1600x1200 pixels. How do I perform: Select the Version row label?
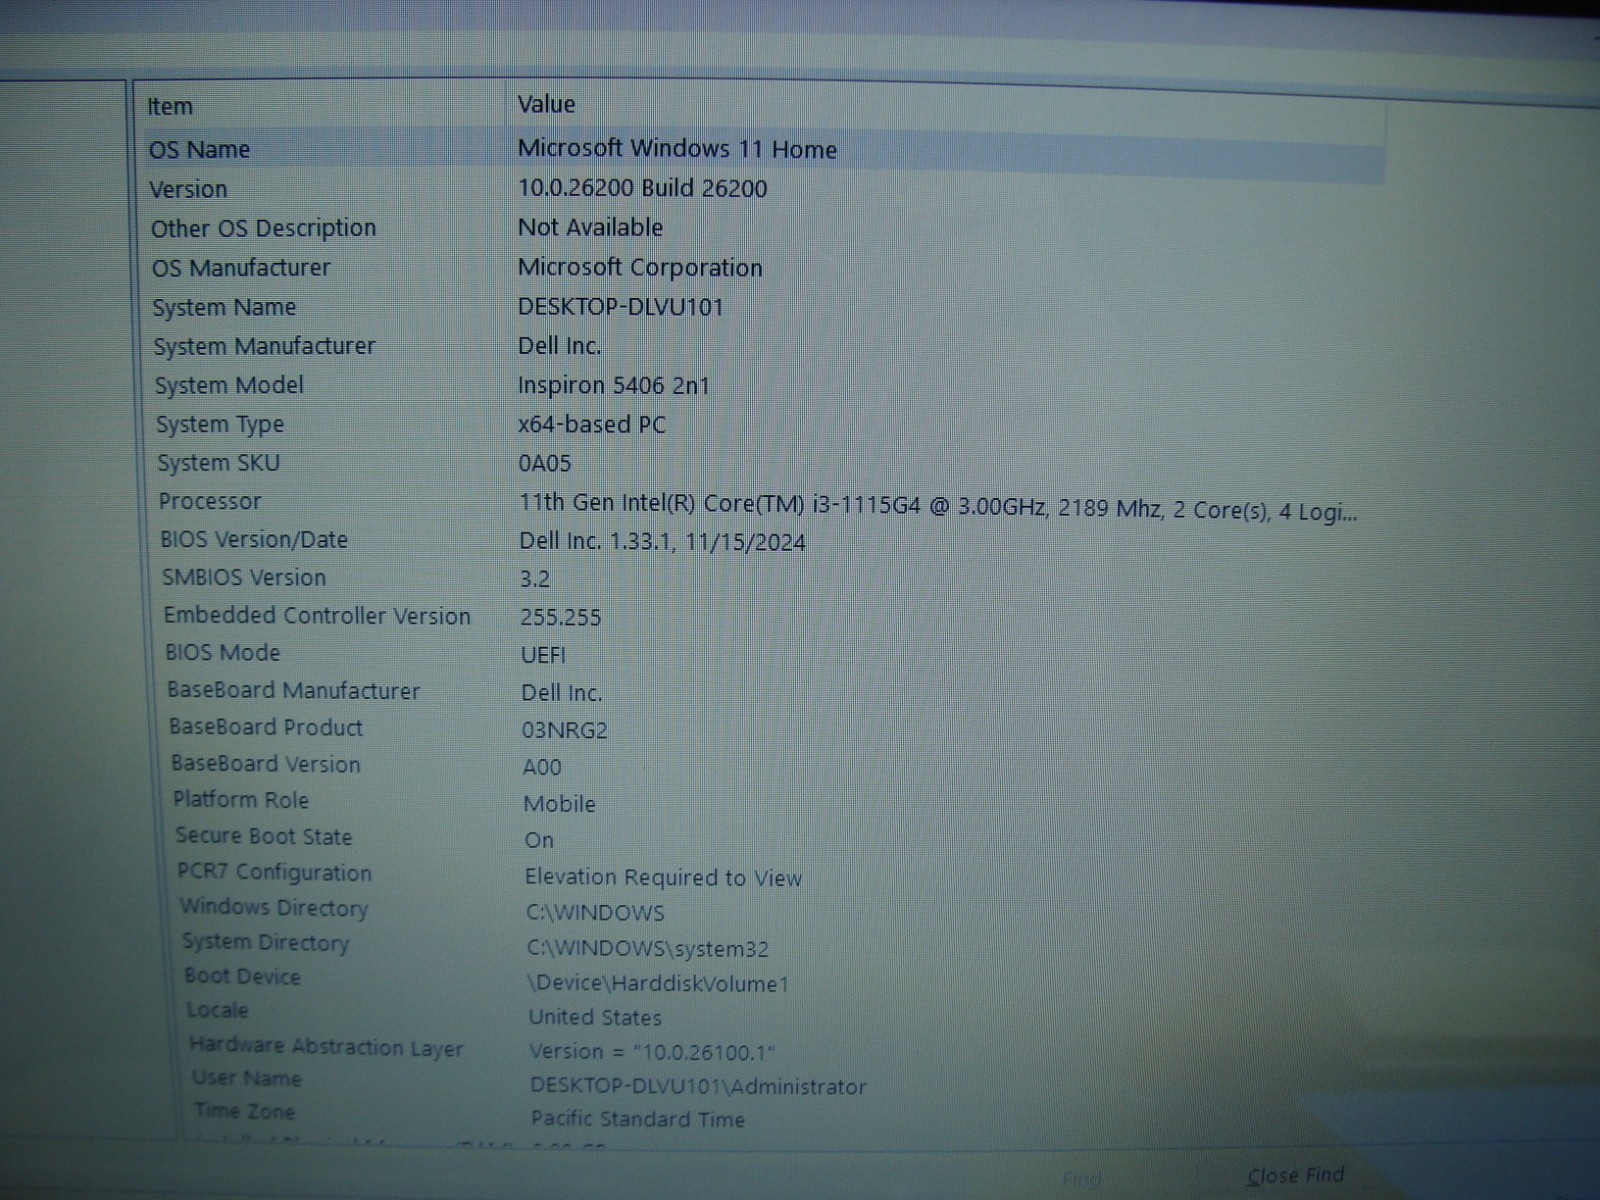tap(188, 189)
